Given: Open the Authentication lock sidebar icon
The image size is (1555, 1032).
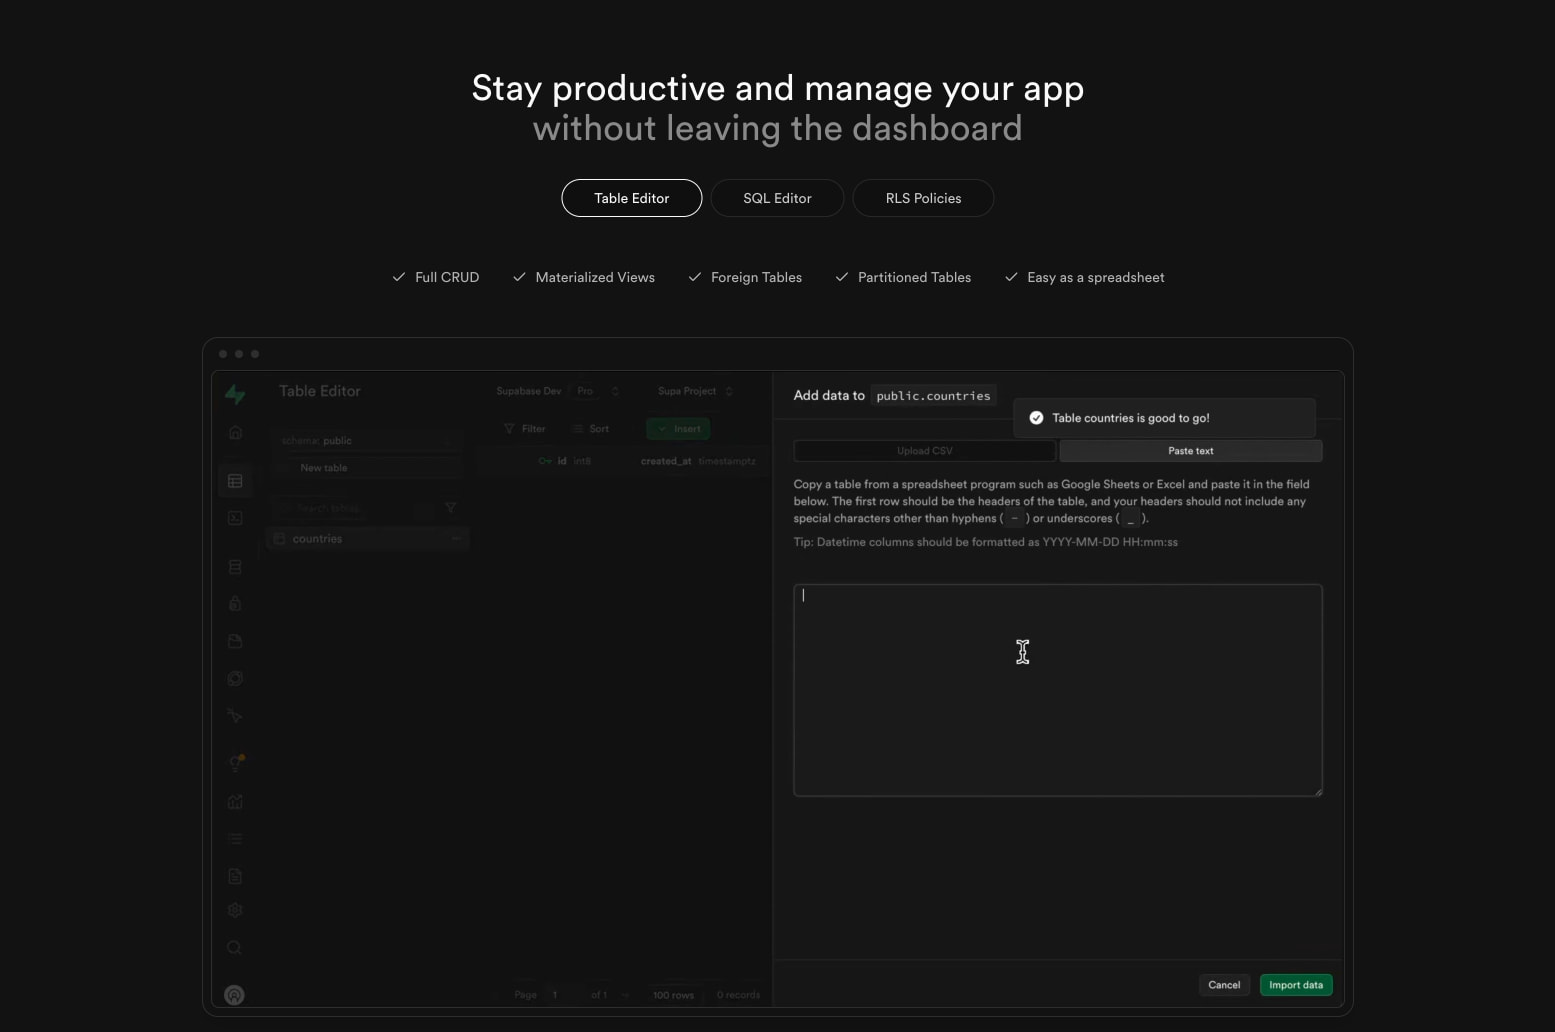Looking at the screenshot, I should coord(235,604).
